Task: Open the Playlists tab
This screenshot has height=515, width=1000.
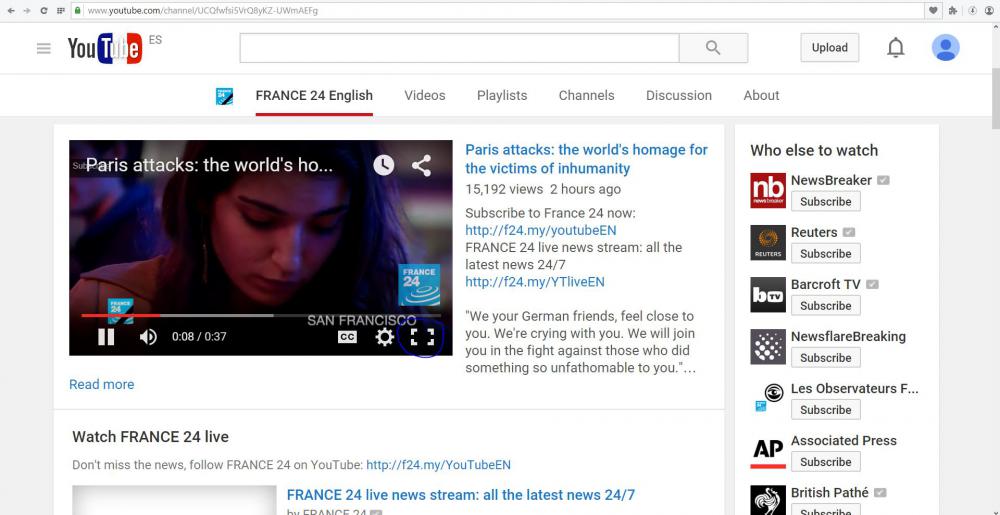Action: click(502, 95)
